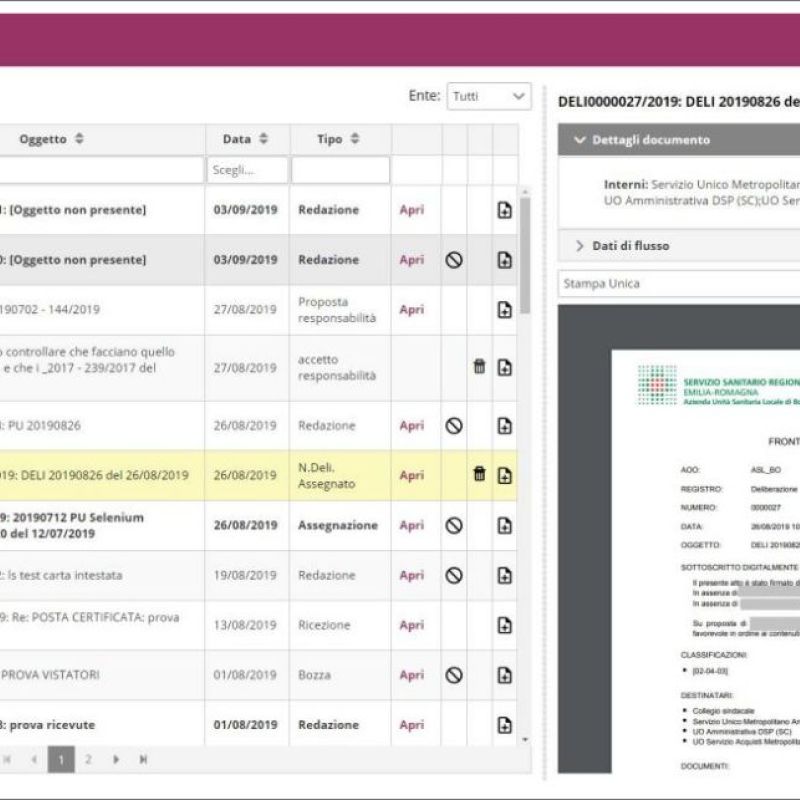Image resolution: width=800 pixels, height=800 pixels.
Task: Click the block icon in the Bozza row
Action: click(454, 675)
